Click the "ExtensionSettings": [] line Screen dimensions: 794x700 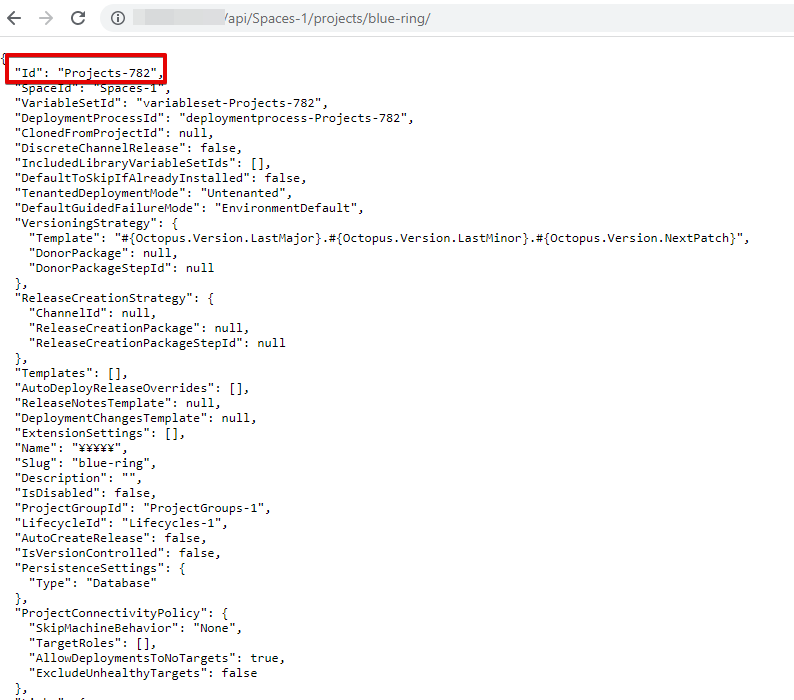click(x=100, y=434)
